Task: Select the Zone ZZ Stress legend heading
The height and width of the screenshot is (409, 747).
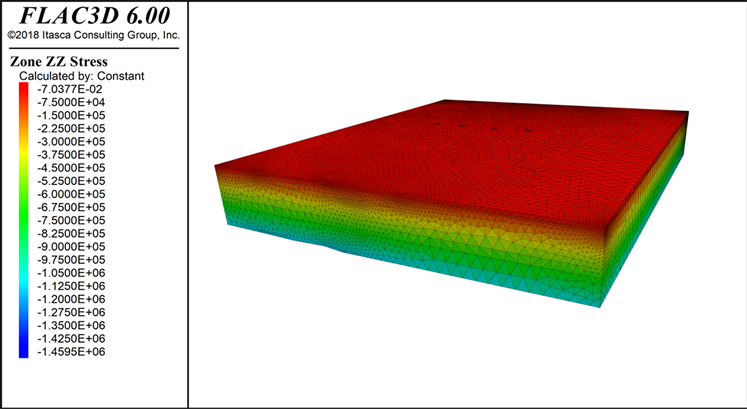Action: point(59,61)
